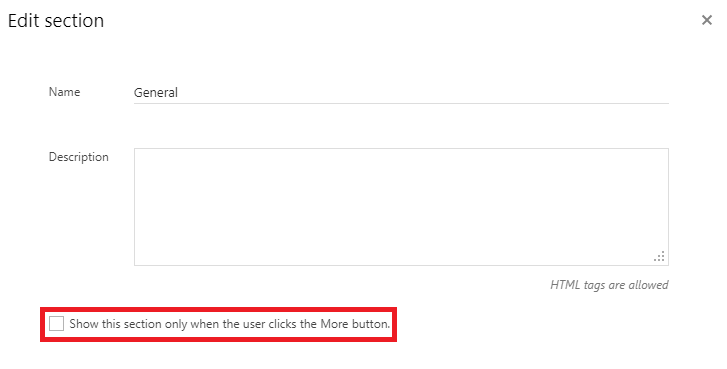Place cursor after the word General
727x369 pixels.
click(179, 93)
